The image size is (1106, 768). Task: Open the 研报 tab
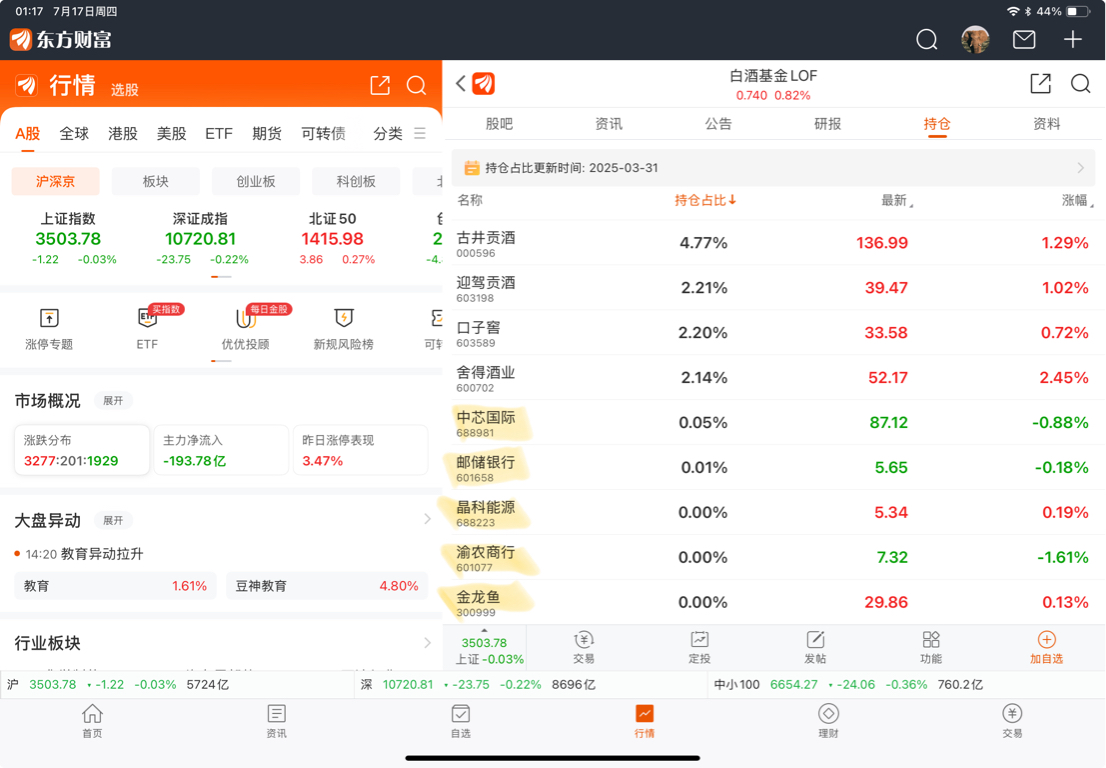pyautogui.click(x=827, y=124)
